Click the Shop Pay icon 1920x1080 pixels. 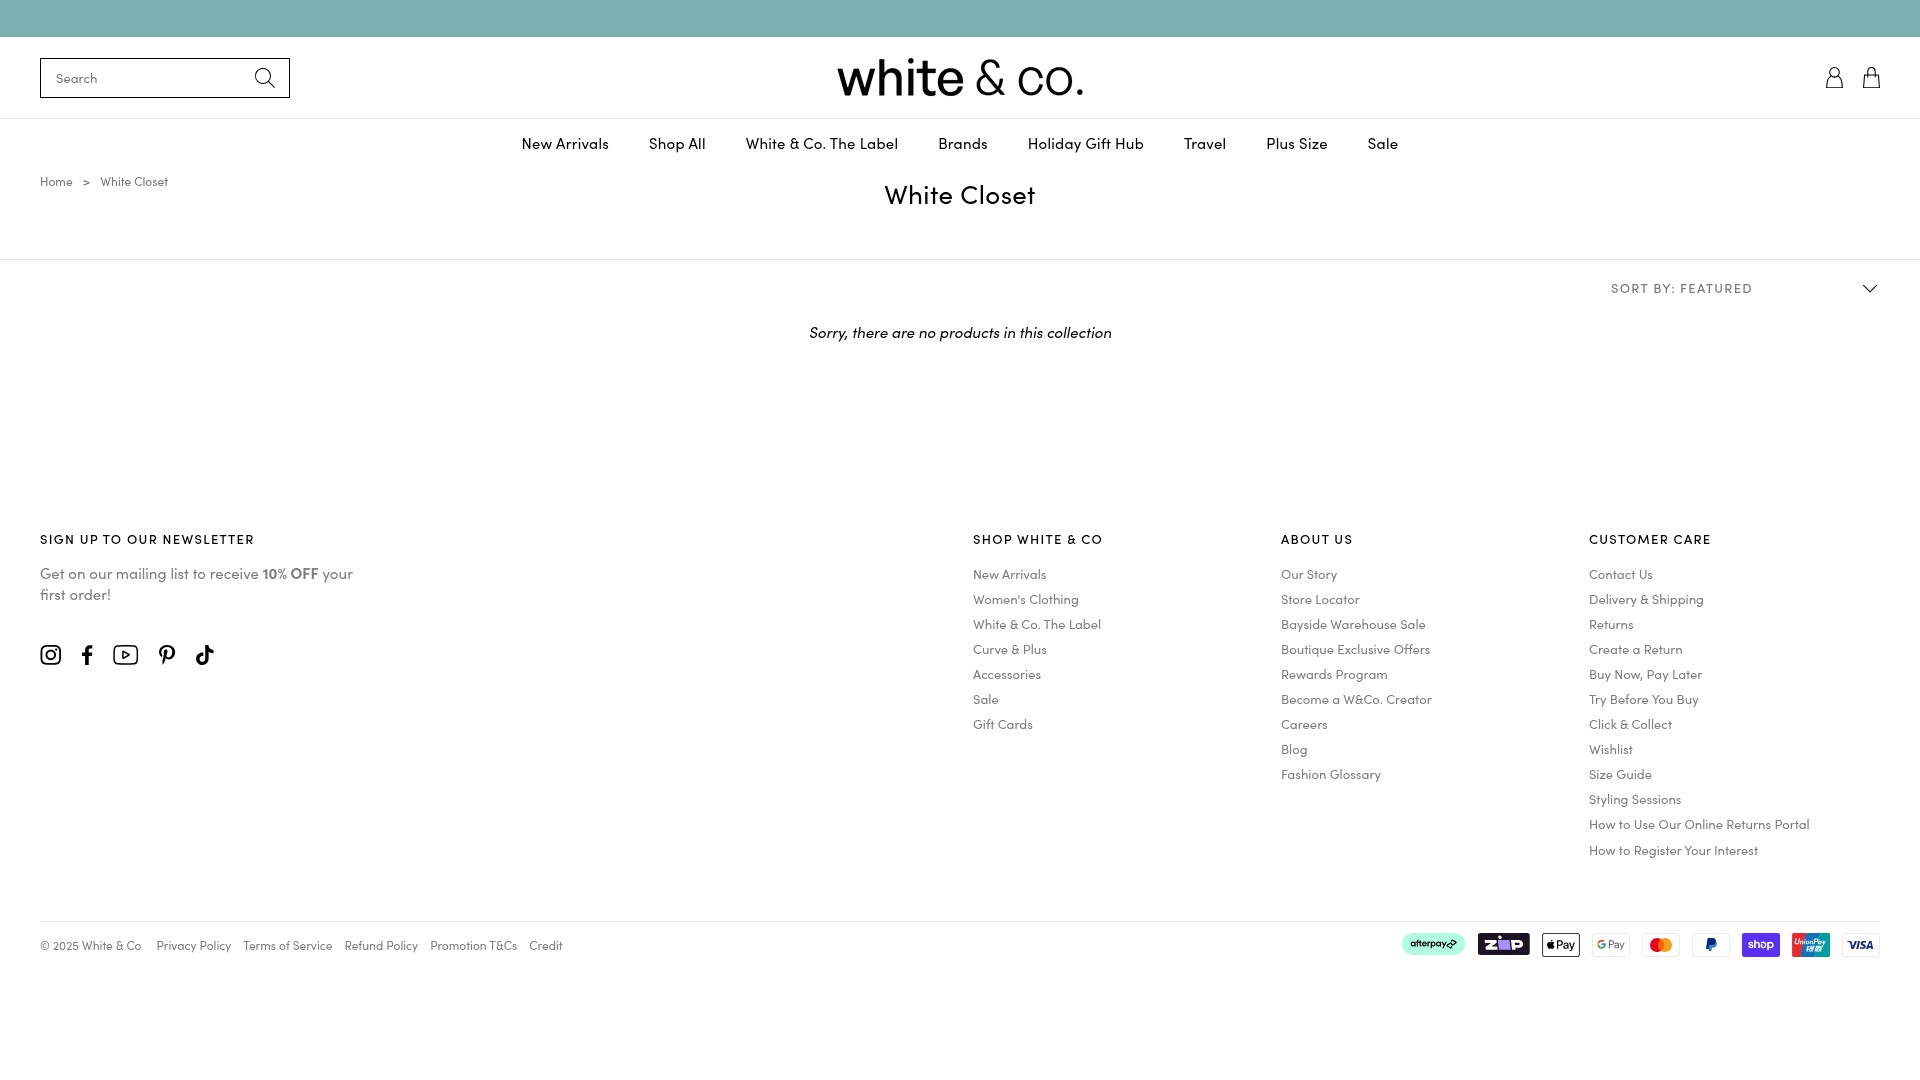point(1761,945)
